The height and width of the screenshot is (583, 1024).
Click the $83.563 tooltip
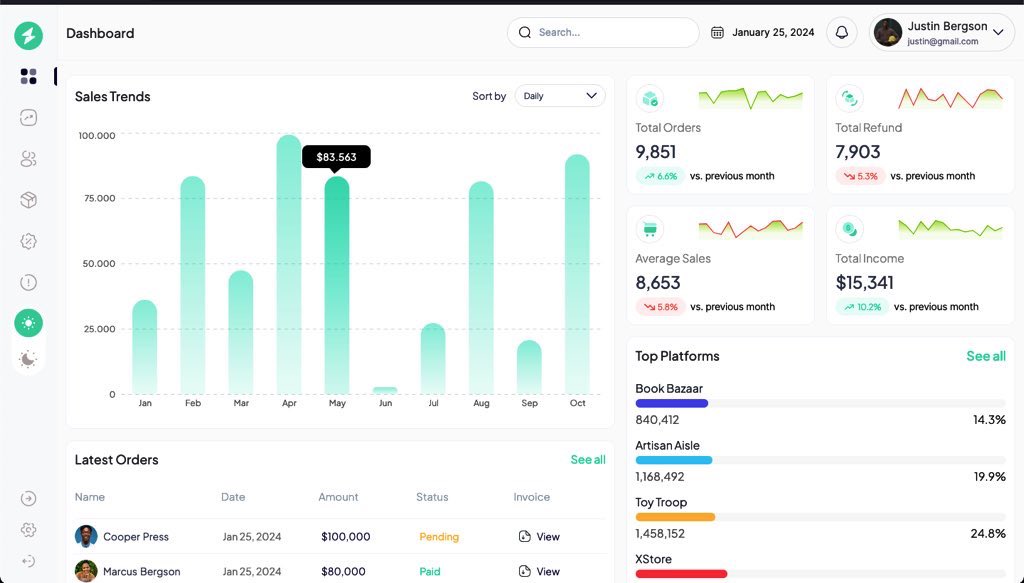tap(336, 157)
